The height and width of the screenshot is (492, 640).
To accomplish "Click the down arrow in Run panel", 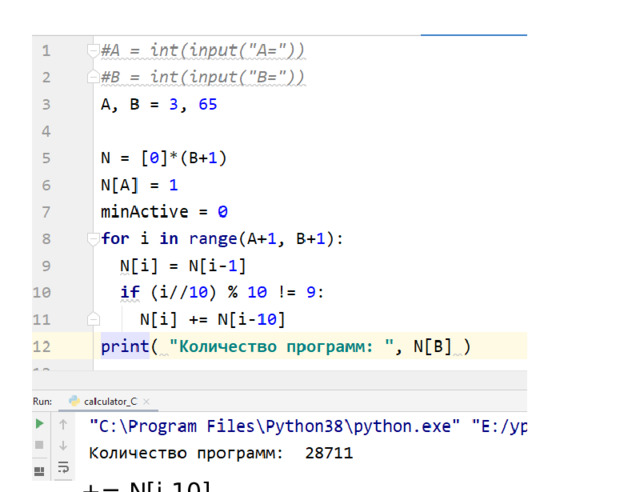I will 63,445.
